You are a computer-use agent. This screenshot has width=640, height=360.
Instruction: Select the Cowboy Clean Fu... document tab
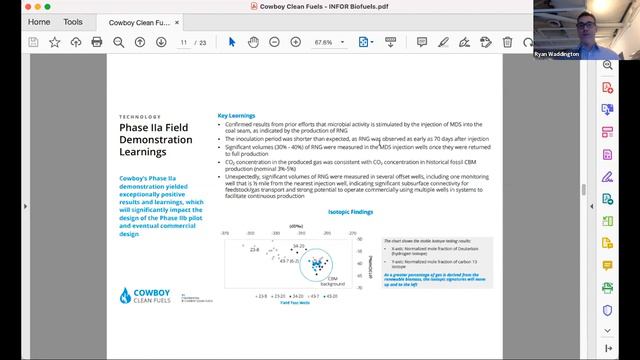tap(139, 23)
